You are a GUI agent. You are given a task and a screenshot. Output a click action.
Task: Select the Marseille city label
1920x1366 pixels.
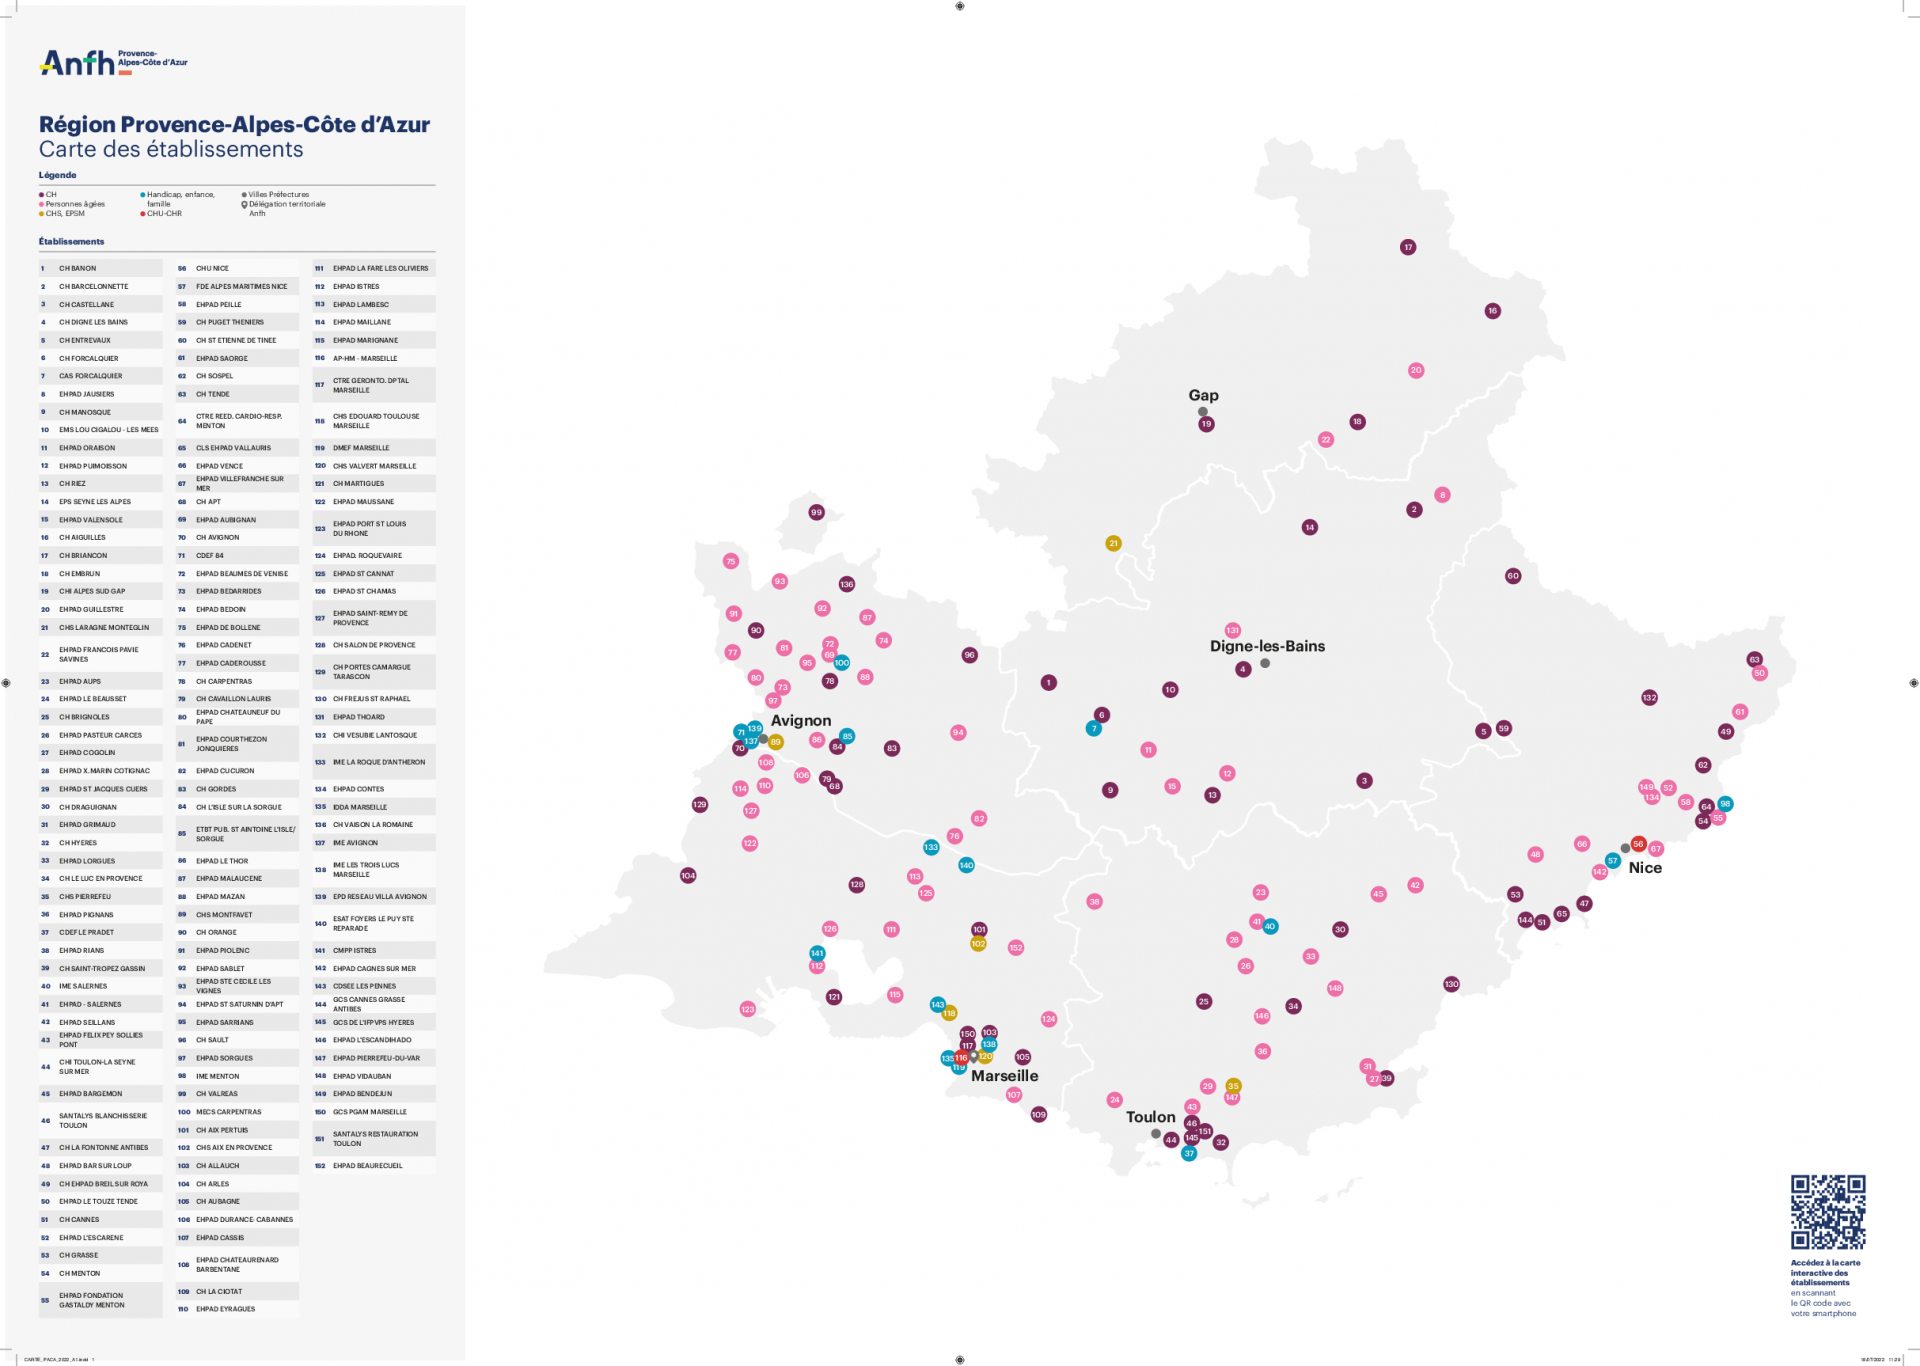[x=1004, y=1076]
